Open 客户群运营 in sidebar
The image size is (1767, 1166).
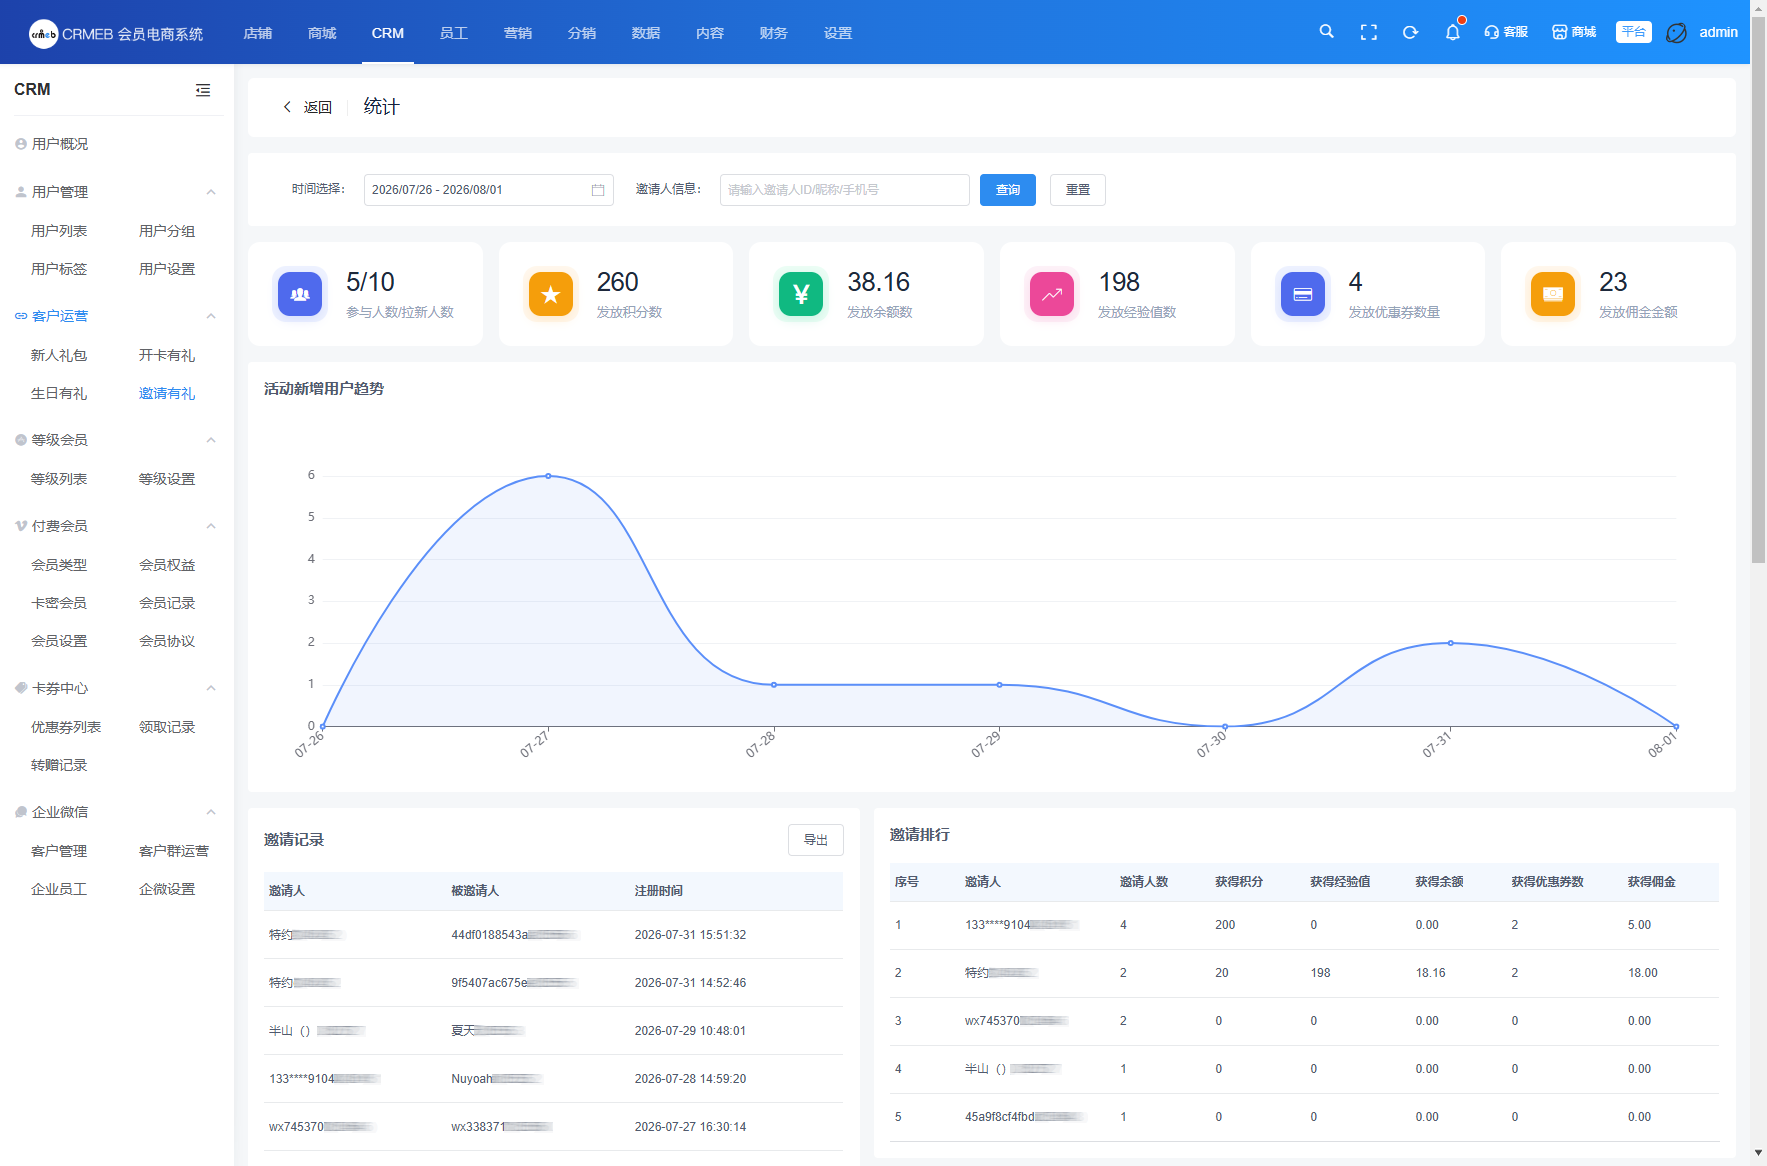pyautogui.click(x=174, y=851)
